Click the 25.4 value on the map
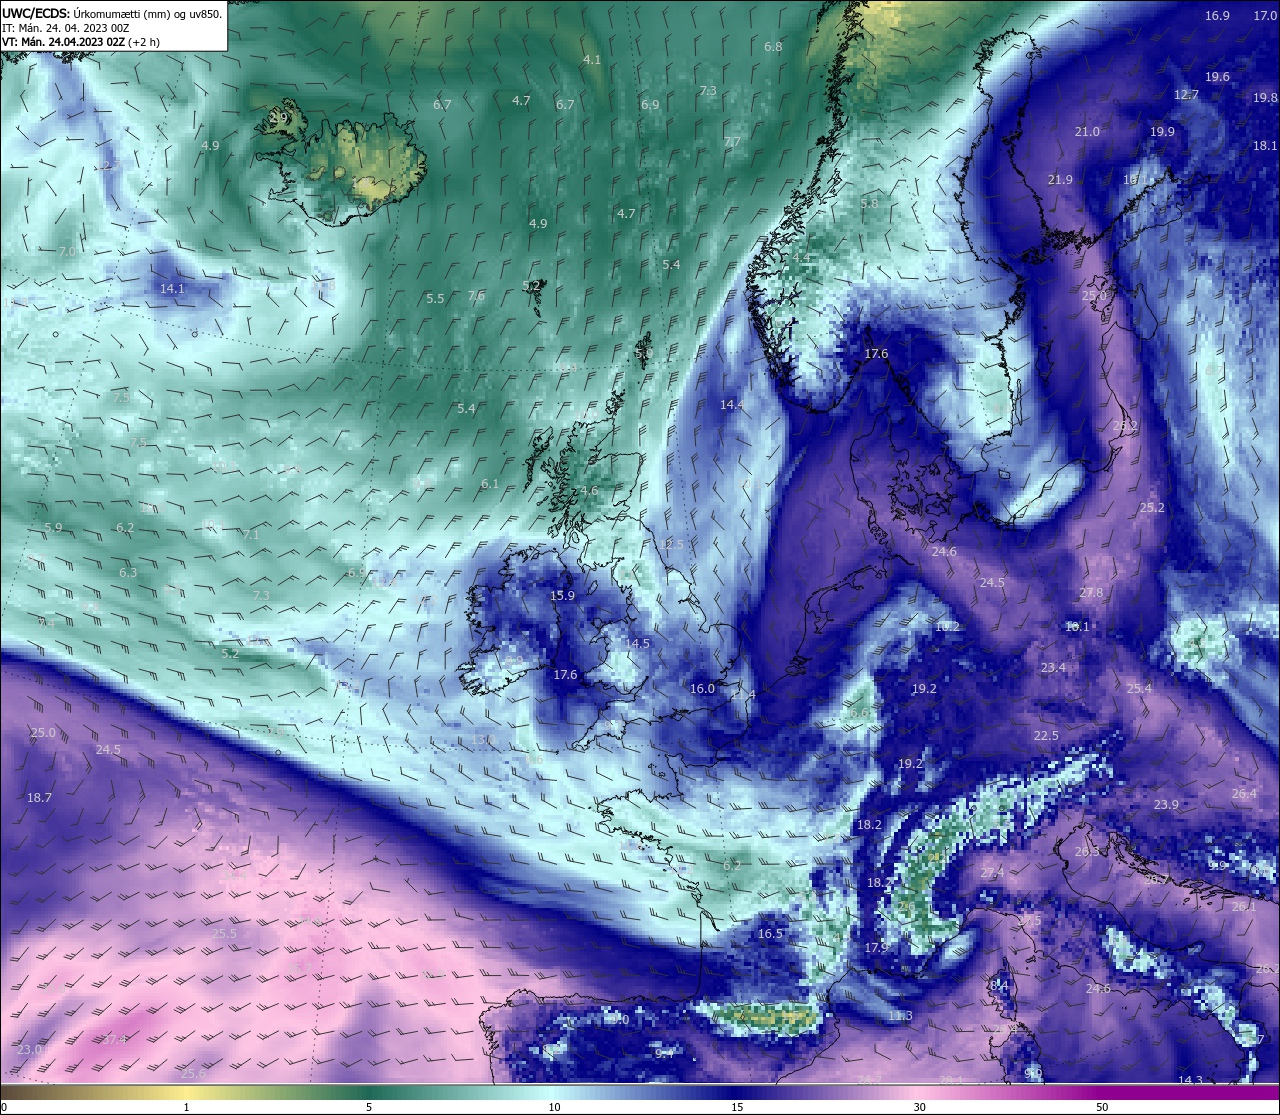This screenshot has height=1115, width=1280. pos(1139,689)
